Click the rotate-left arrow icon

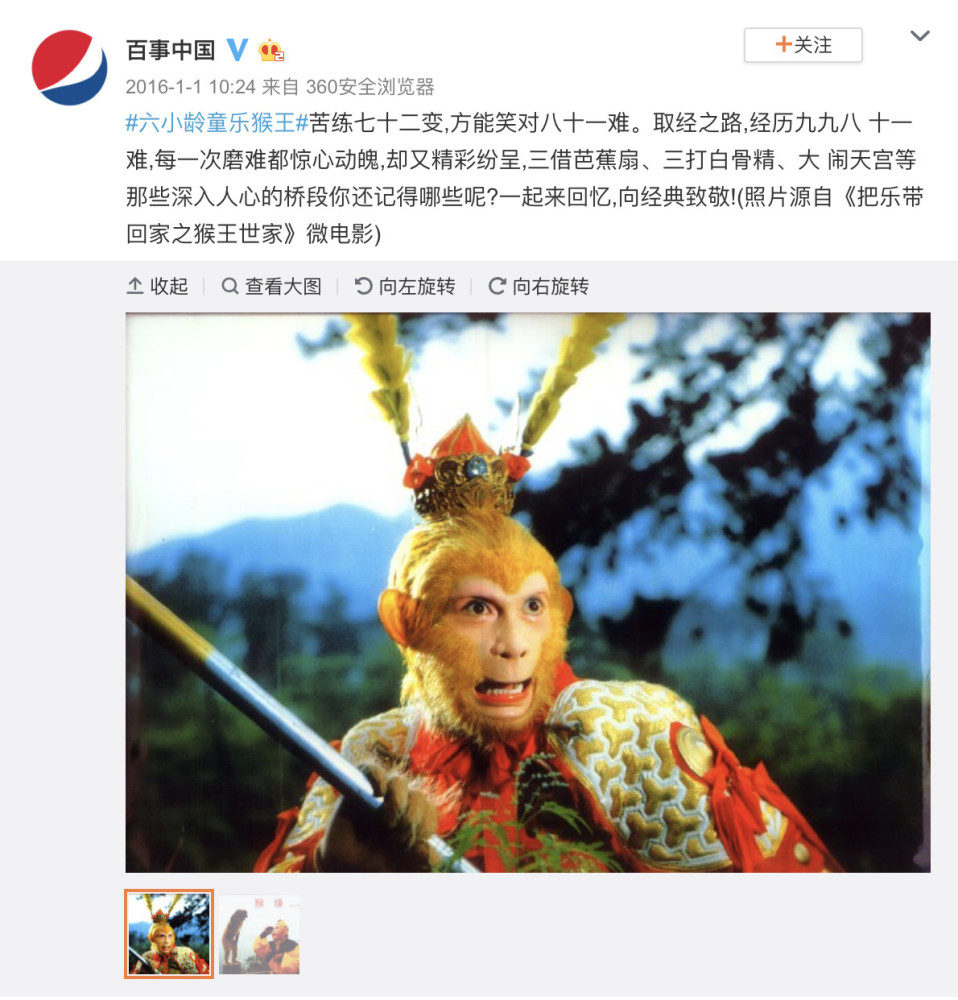(364, 286)
